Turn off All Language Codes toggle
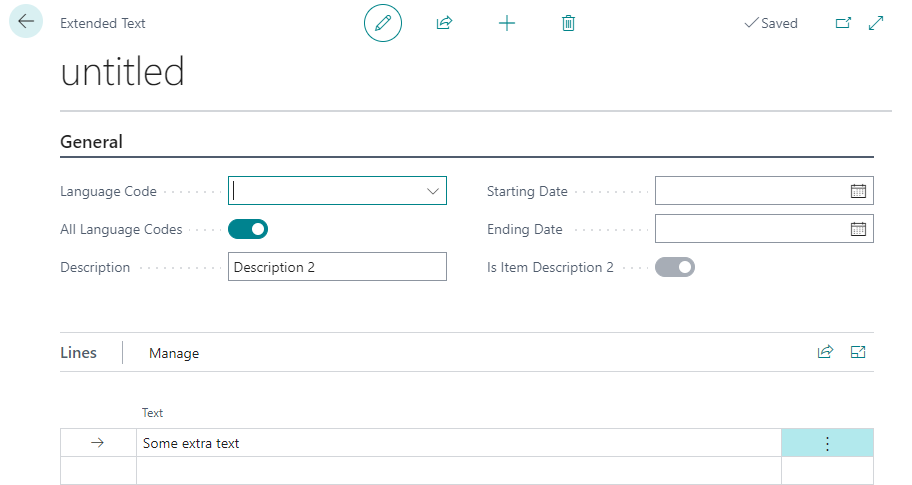The image size is (912, 485). pyautogui.click(x=248, y=229)
